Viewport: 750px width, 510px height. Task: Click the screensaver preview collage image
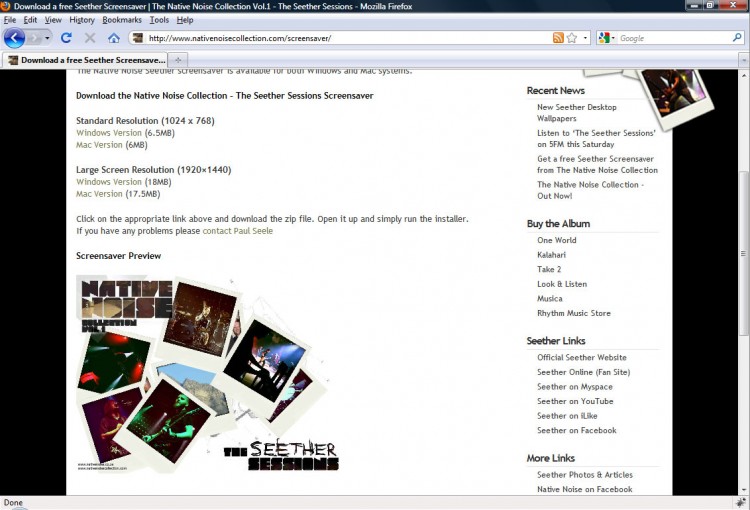[x=208, y=373]
